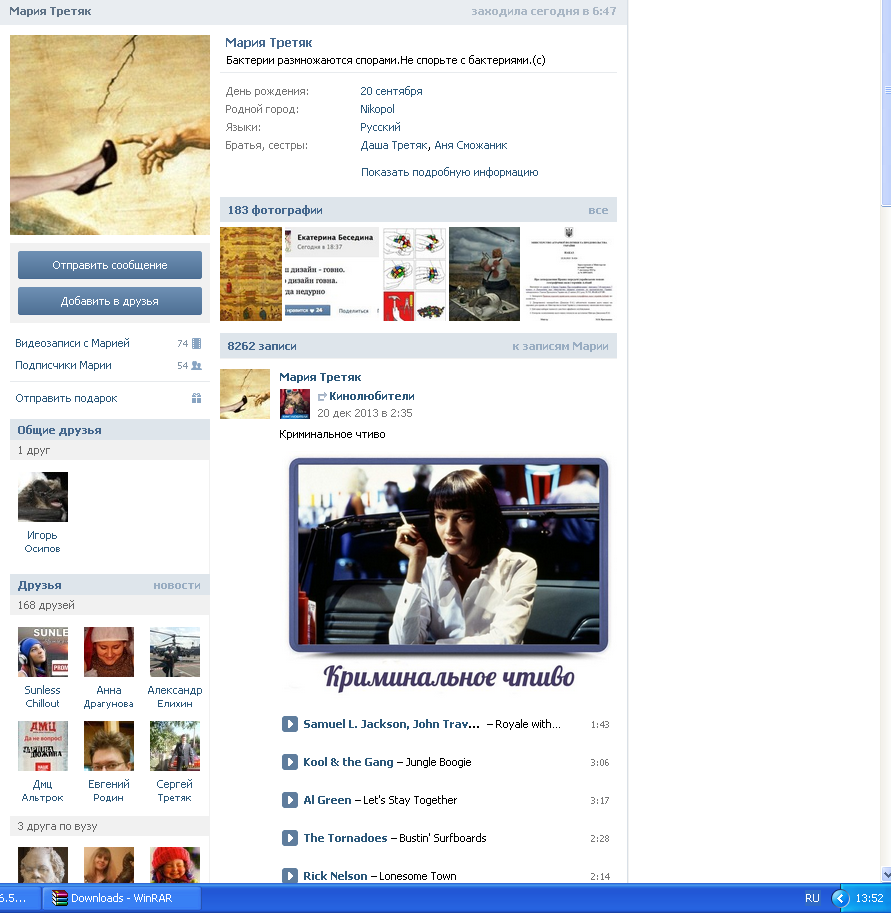Viewport: 891px width, 913px height.
Task: Click Отправить подарок link
Action: pos(66,398)
